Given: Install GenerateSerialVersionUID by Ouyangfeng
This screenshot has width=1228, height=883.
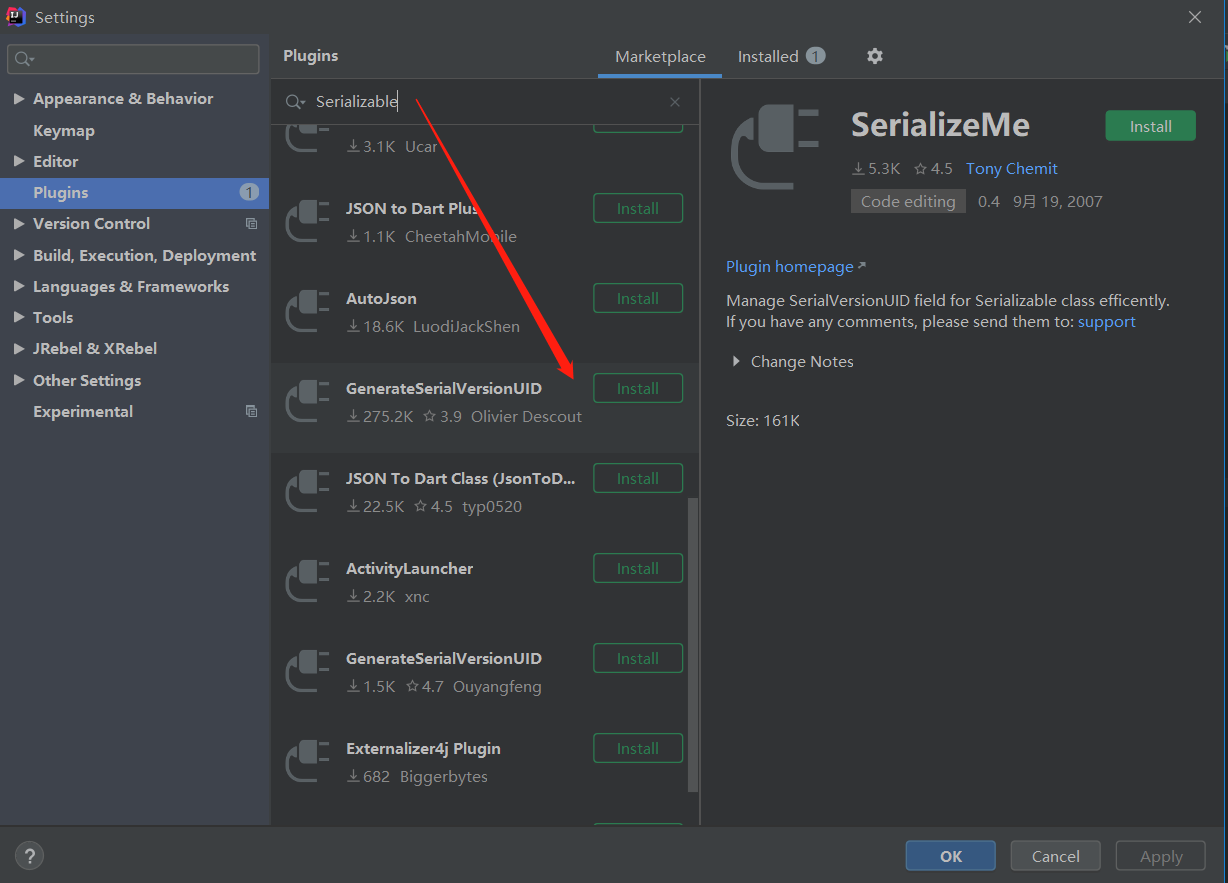Looking at the screenshot, I should [638, 658].
